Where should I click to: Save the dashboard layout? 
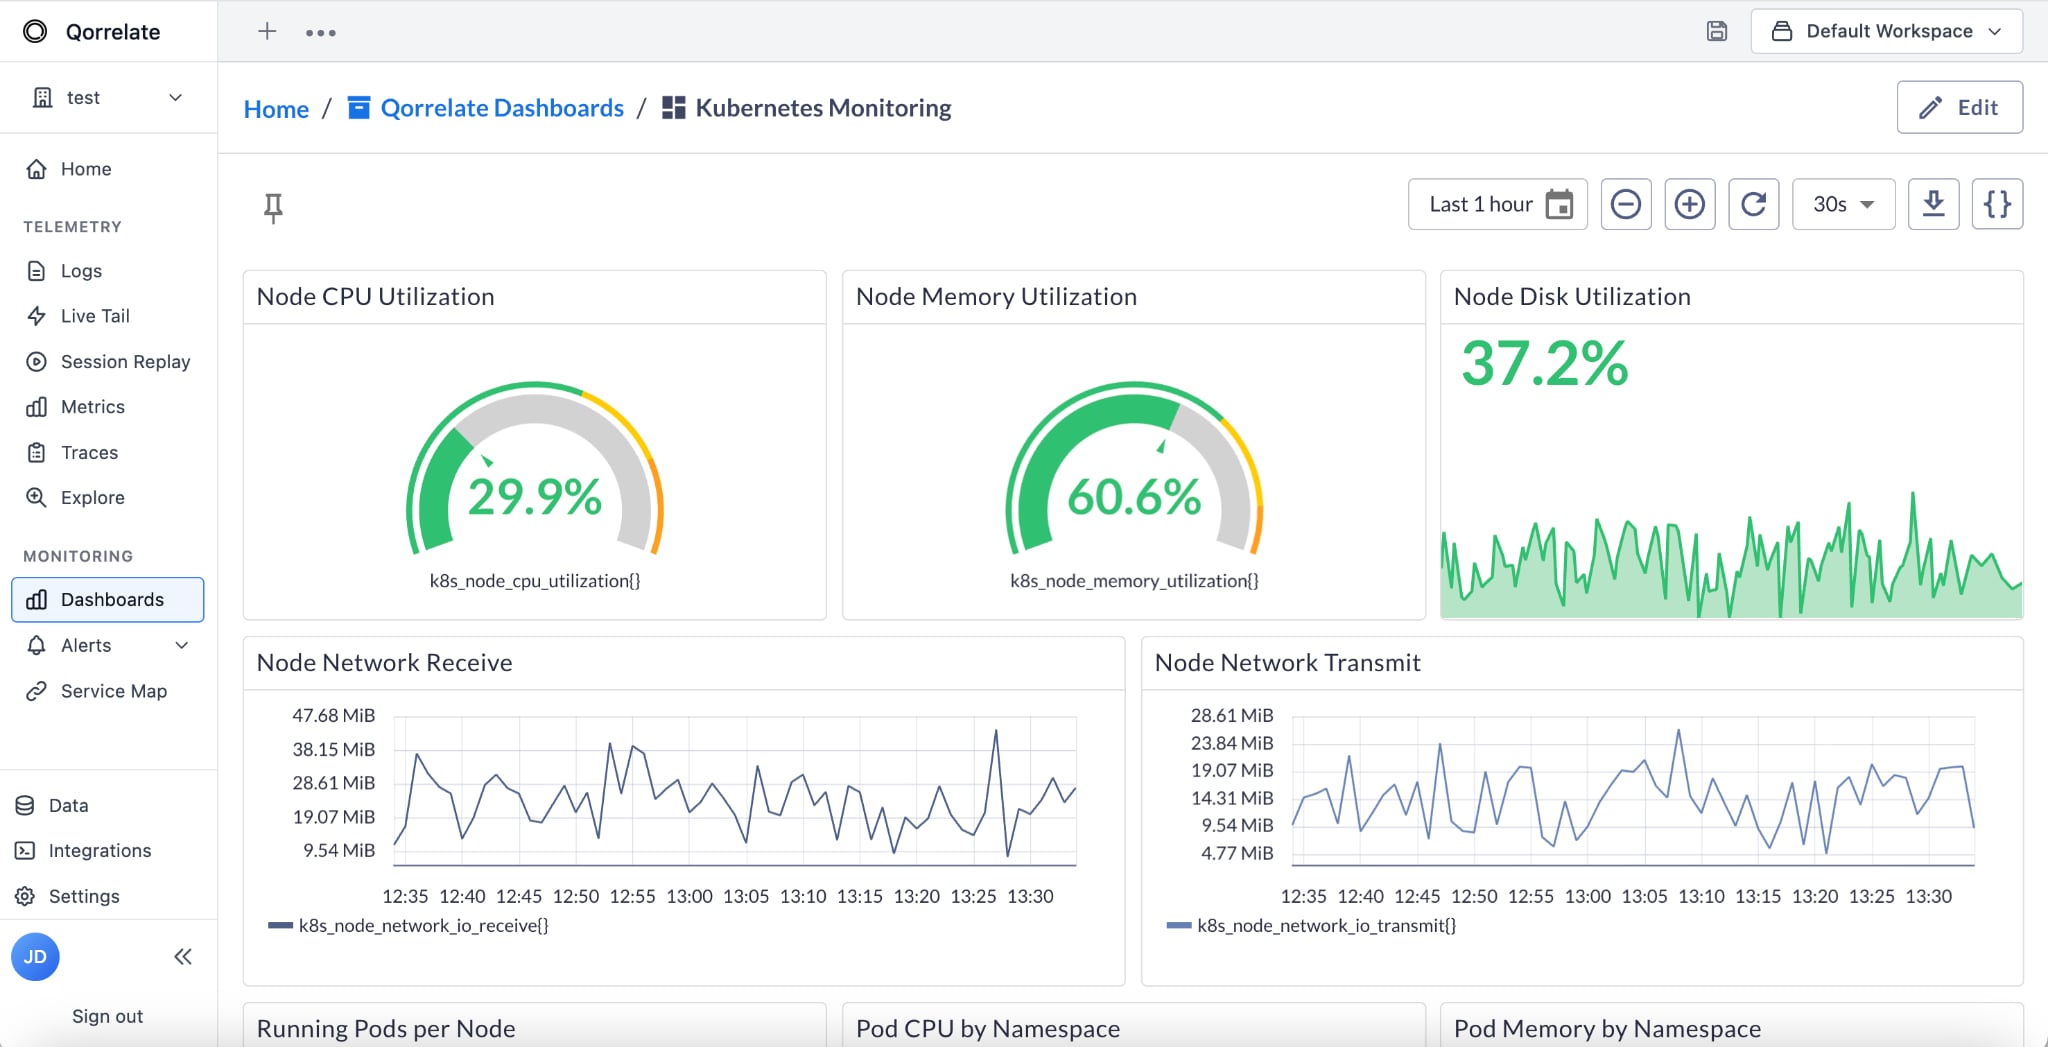pyautogui.click(x=1717, y=31)
